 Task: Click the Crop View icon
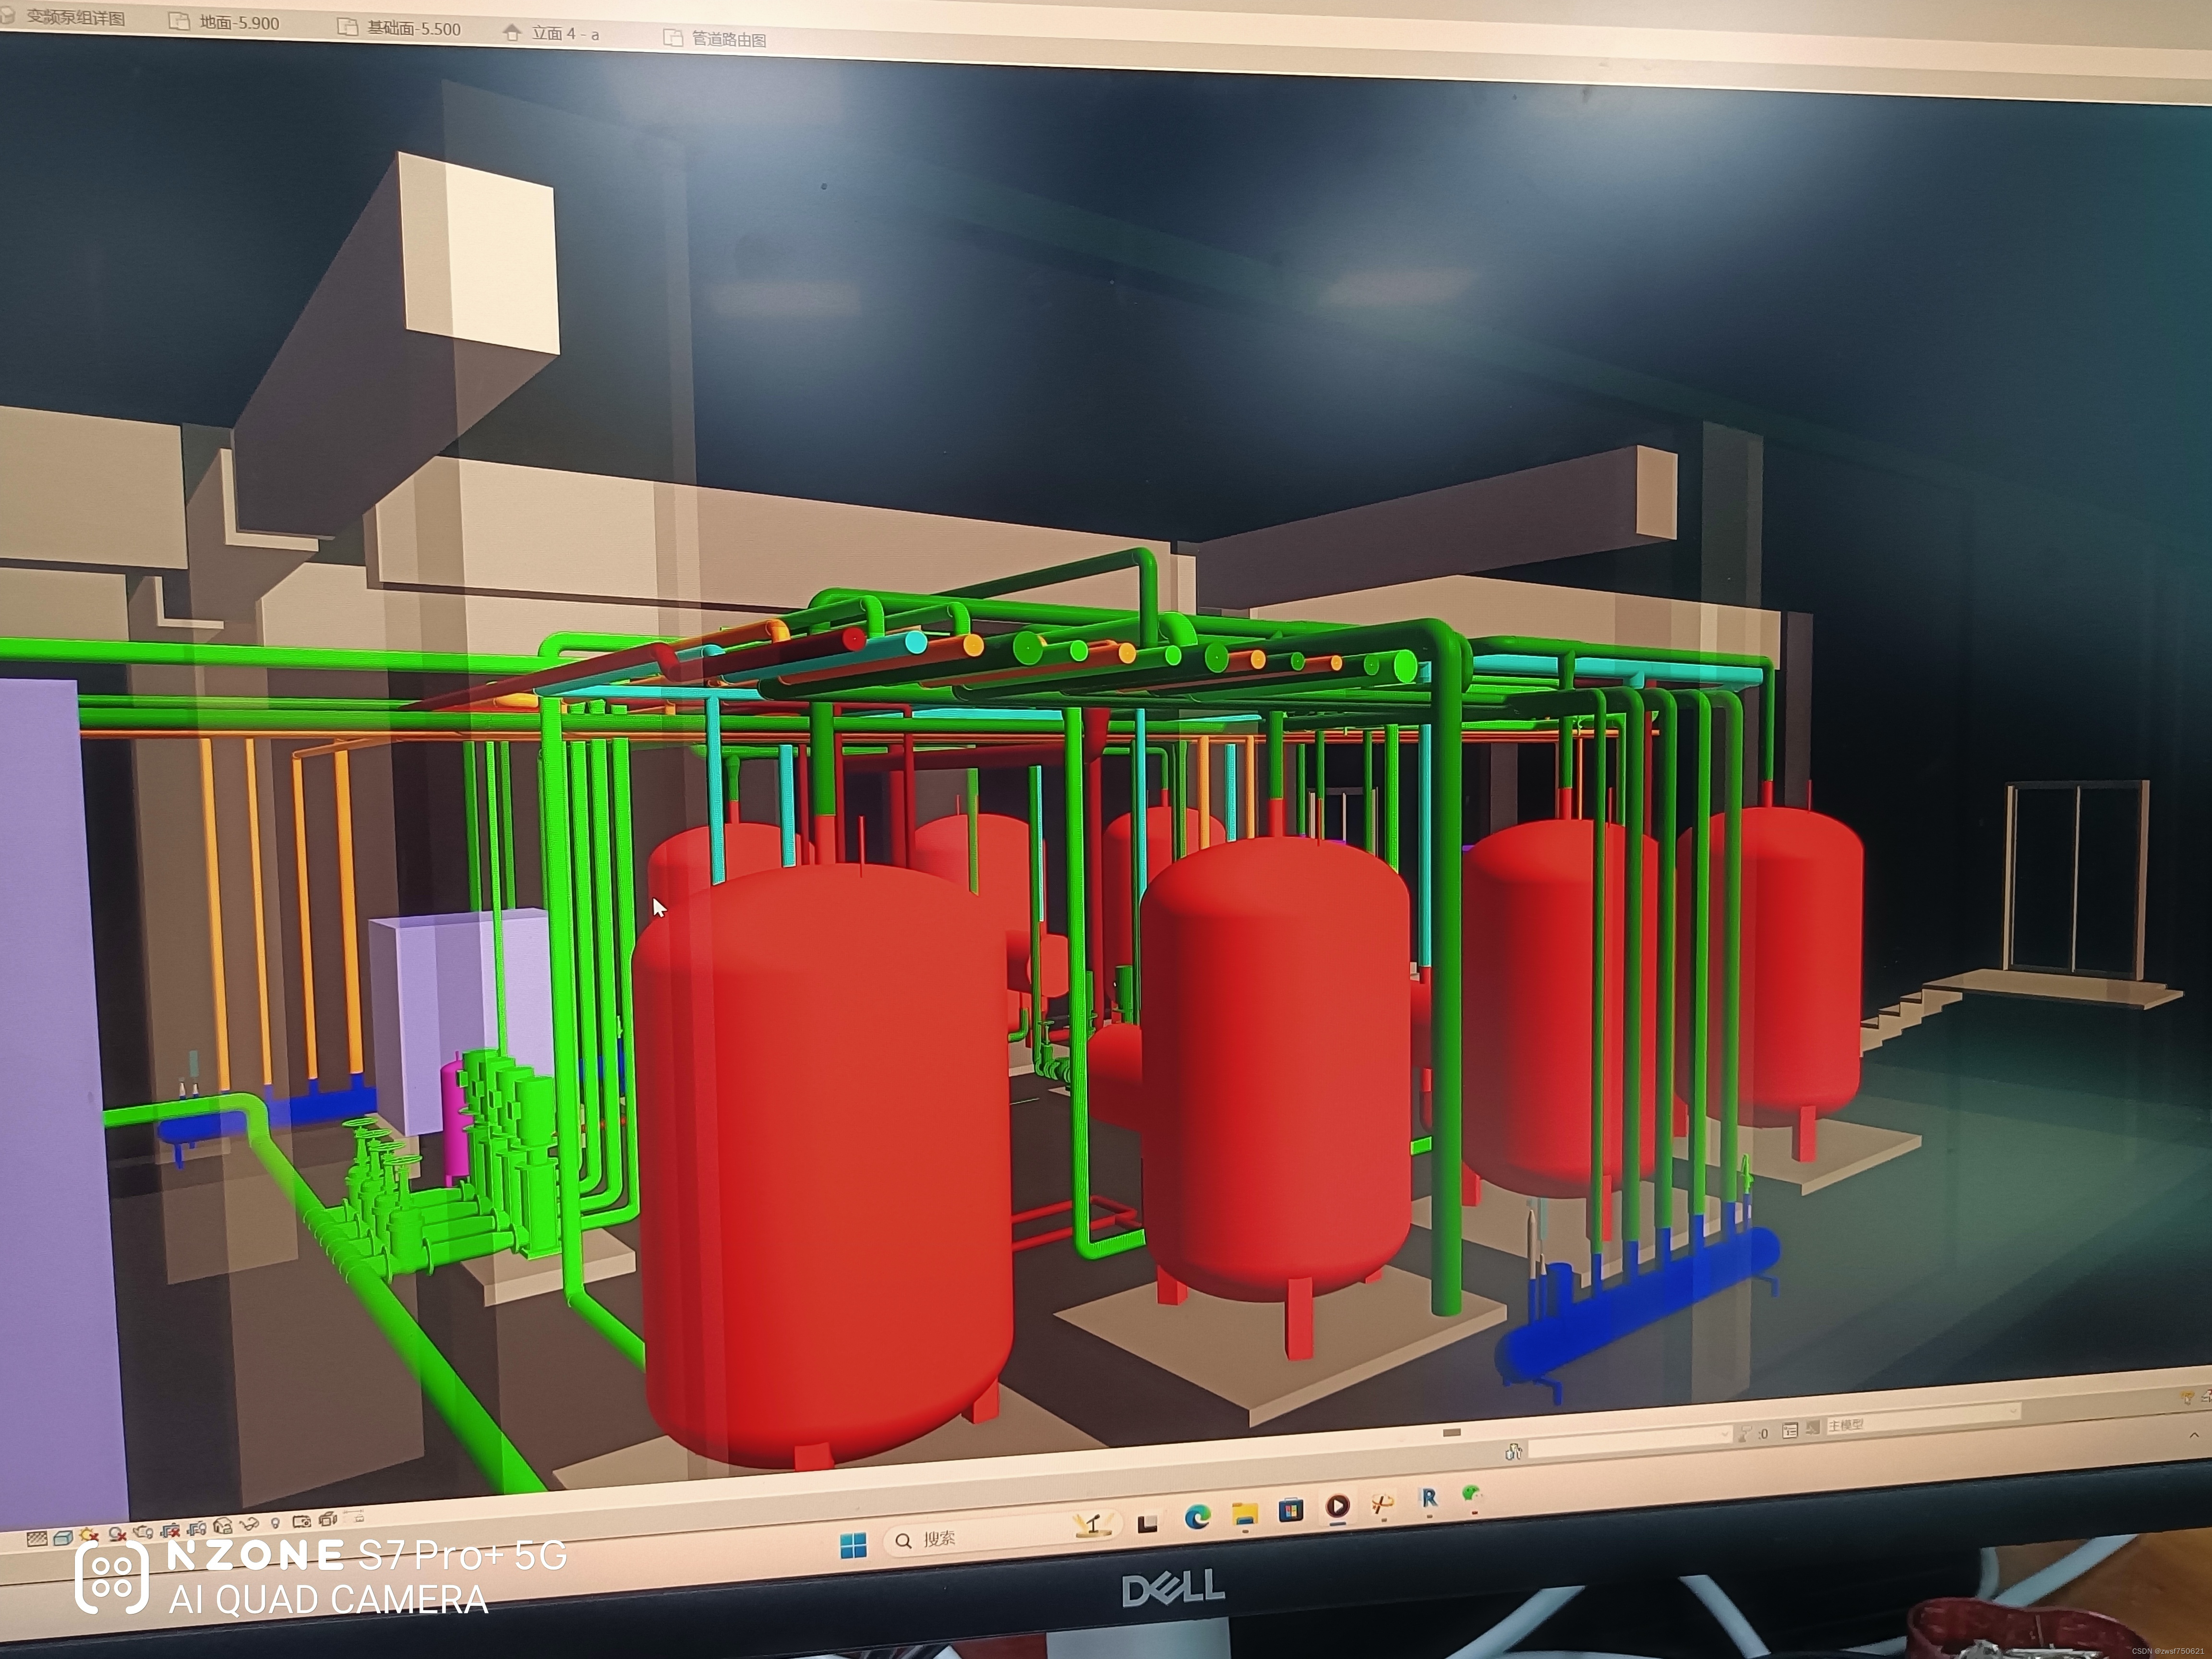click(x=170, y=1531)
